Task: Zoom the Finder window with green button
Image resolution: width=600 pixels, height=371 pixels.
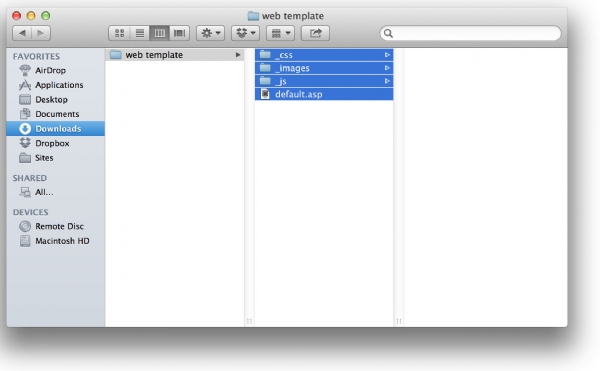Action: pos(46,16)
